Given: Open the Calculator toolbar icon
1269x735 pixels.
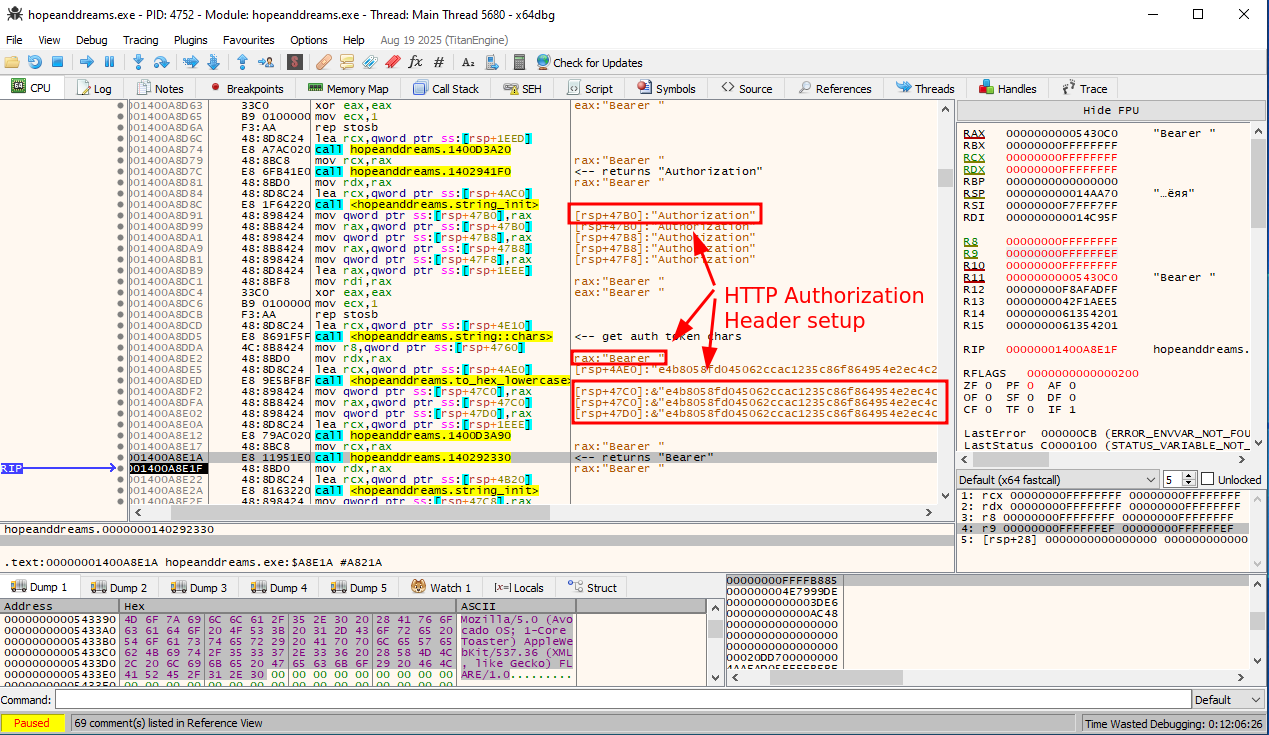Looking at the screenshot, I should click(520, 62).
